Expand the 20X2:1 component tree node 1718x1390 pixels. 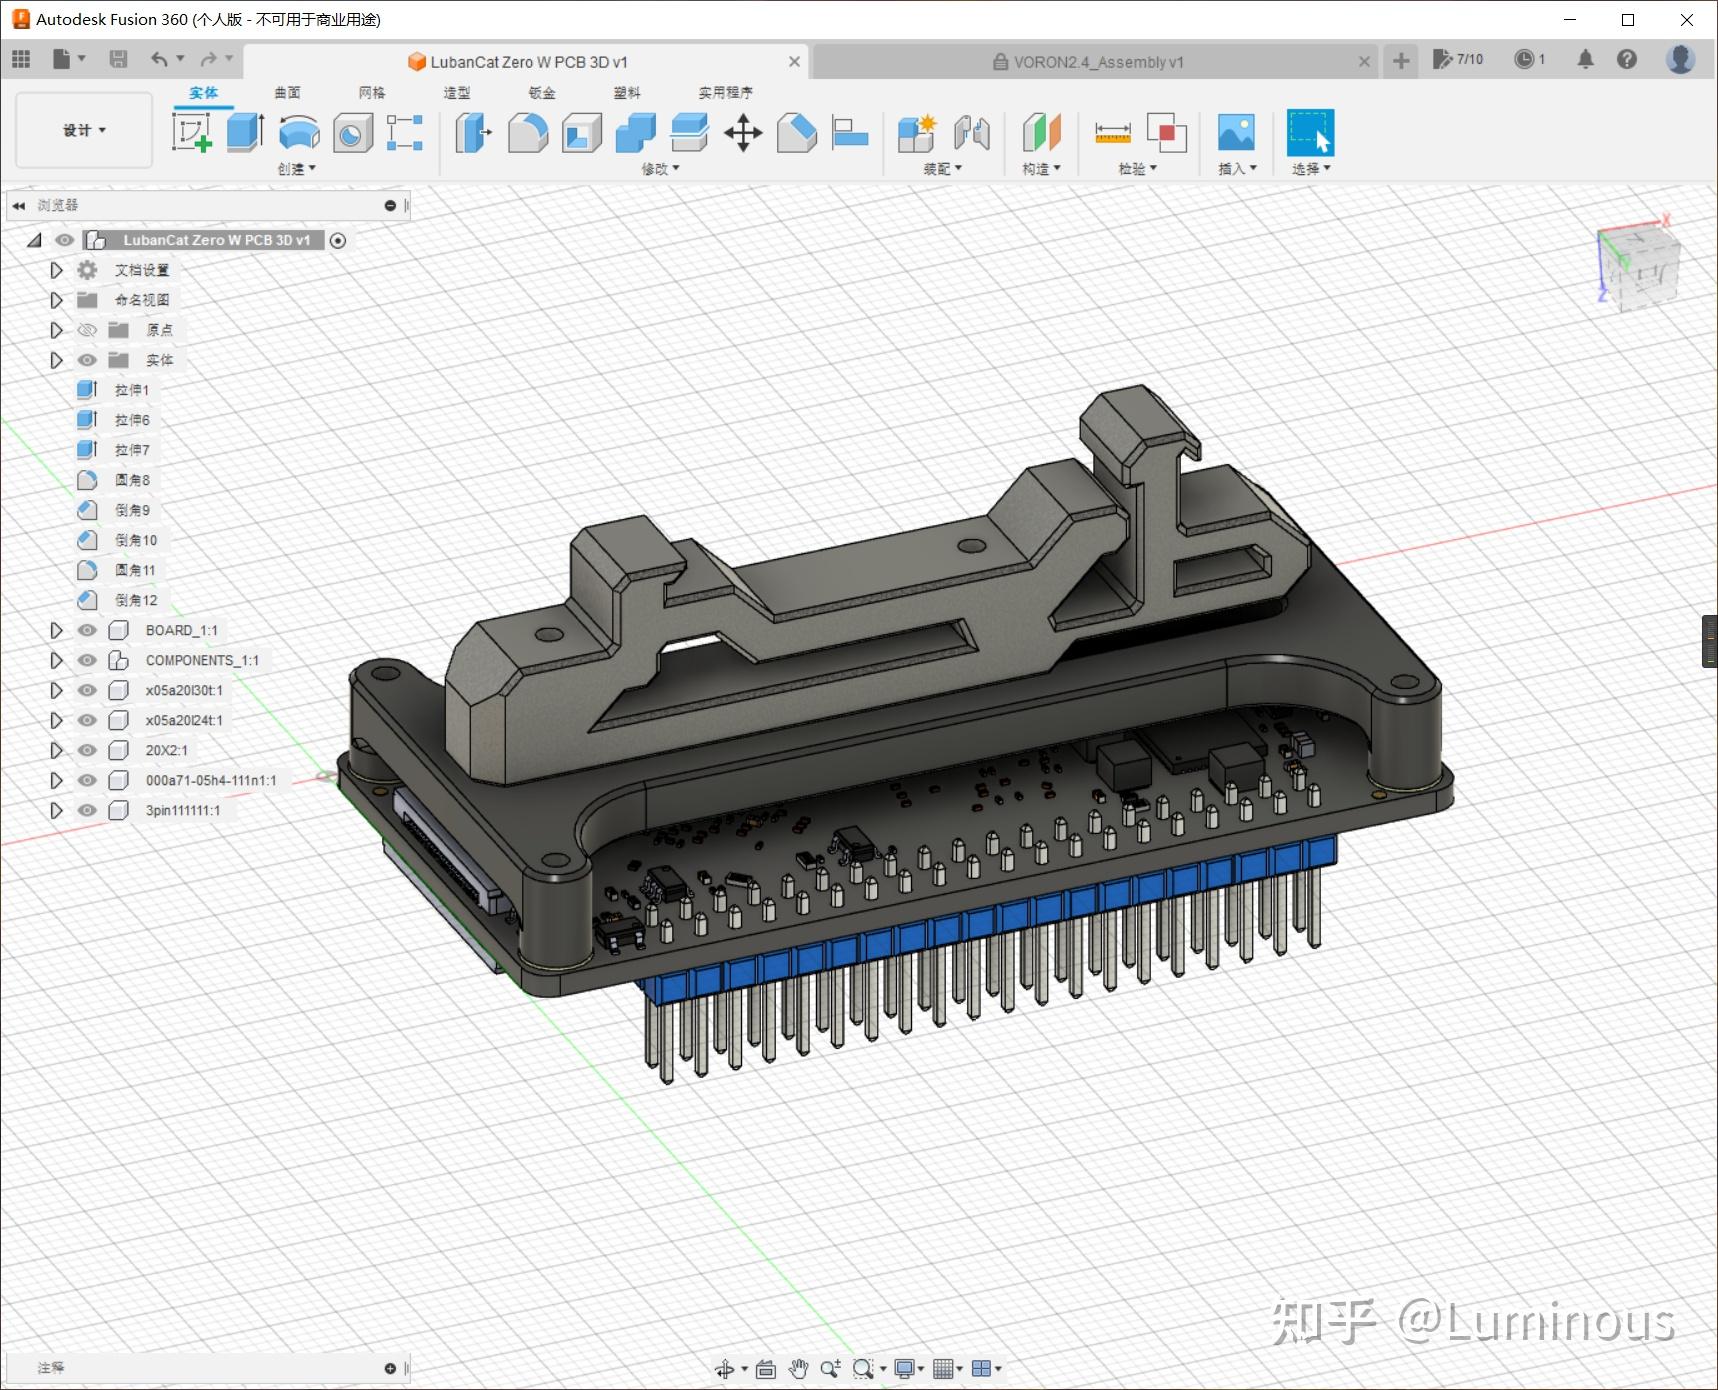56,750
